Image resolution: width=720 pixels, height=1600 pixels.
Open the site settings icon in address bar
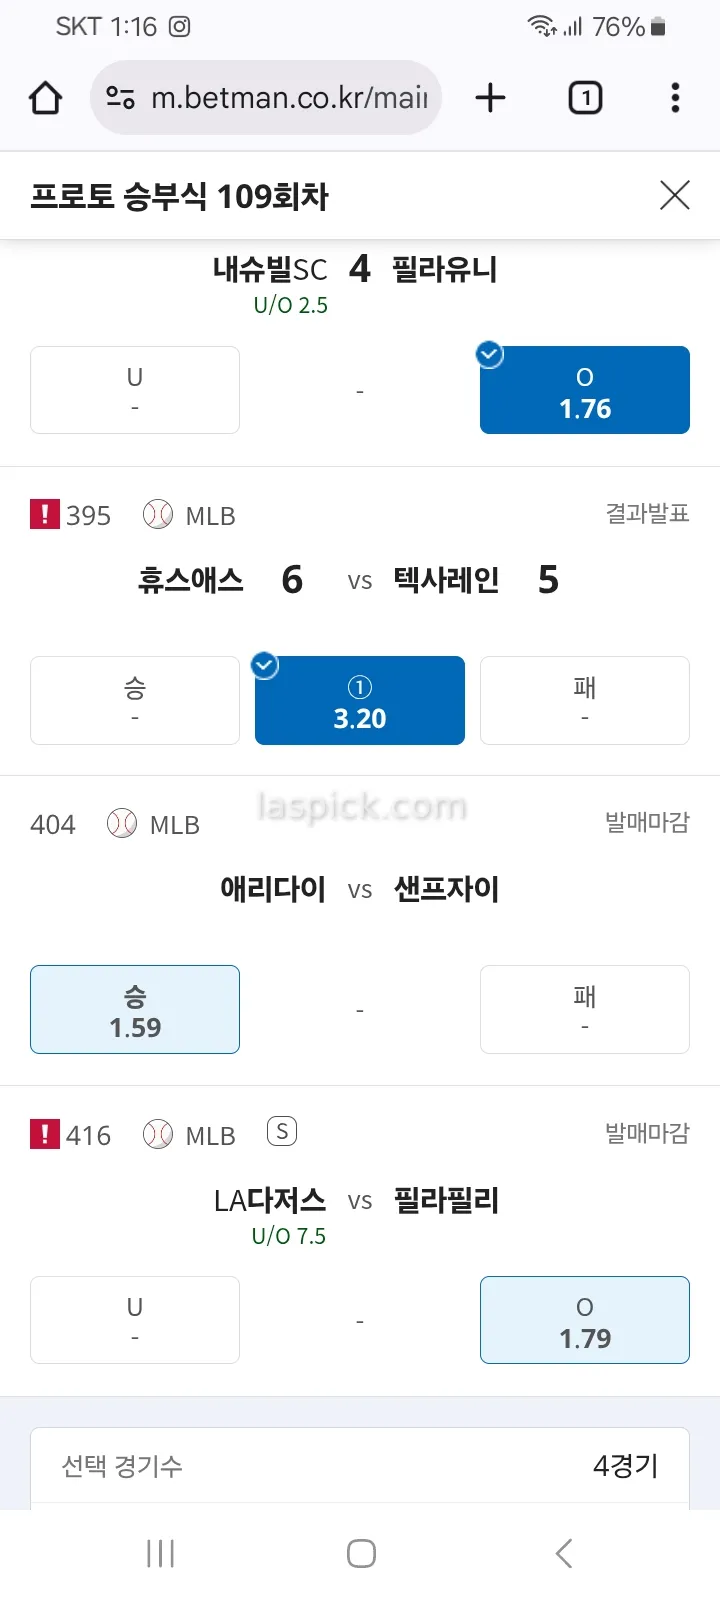120,98
